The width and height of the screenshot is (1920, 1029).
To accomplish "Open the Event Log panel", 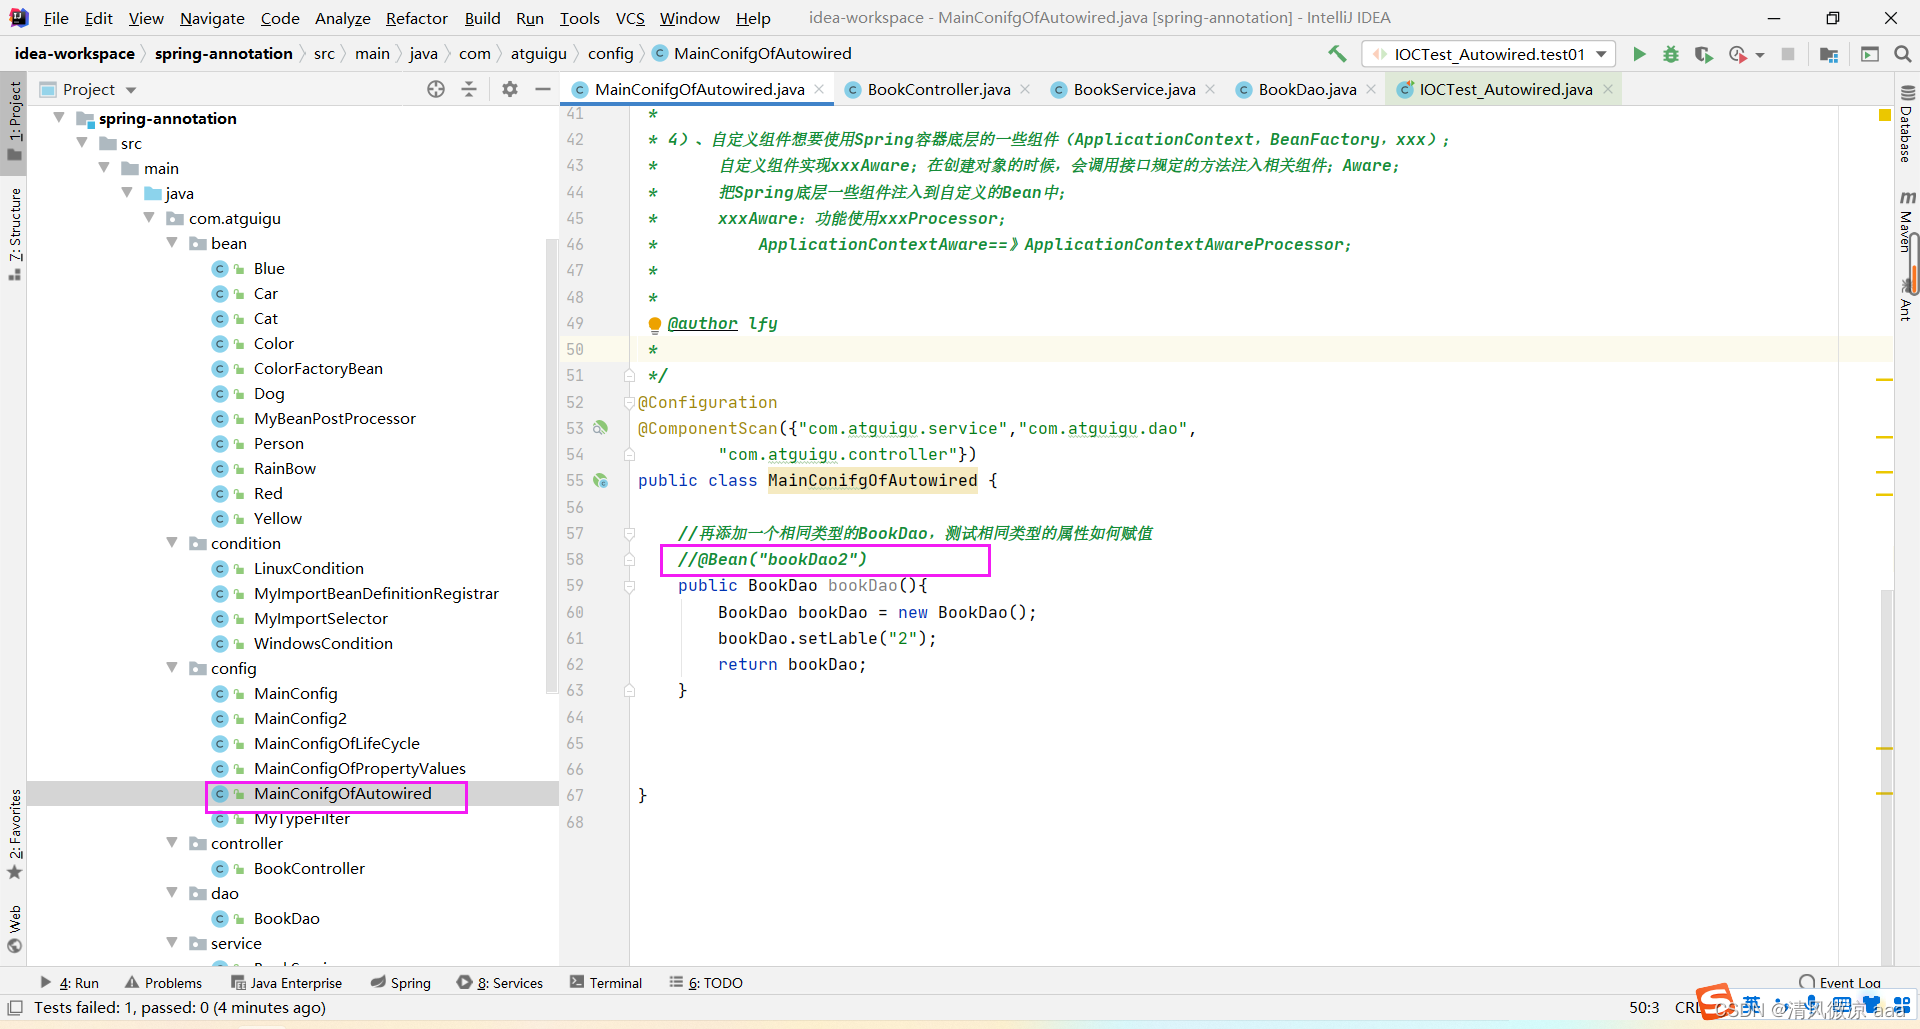I will [1840, 983].
